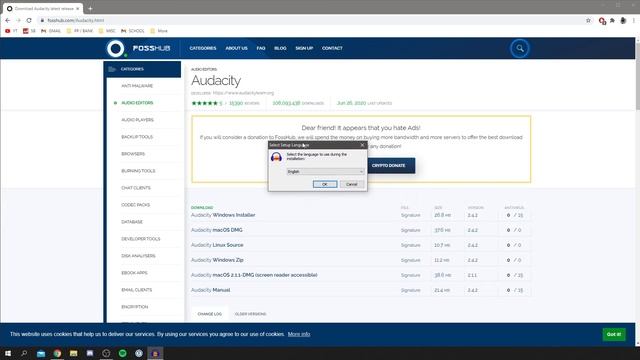The width and height of the screenshot is (640, 360).
Task: Select BURNING TOOLS category in sidebar
Action: tap(138, 171)
